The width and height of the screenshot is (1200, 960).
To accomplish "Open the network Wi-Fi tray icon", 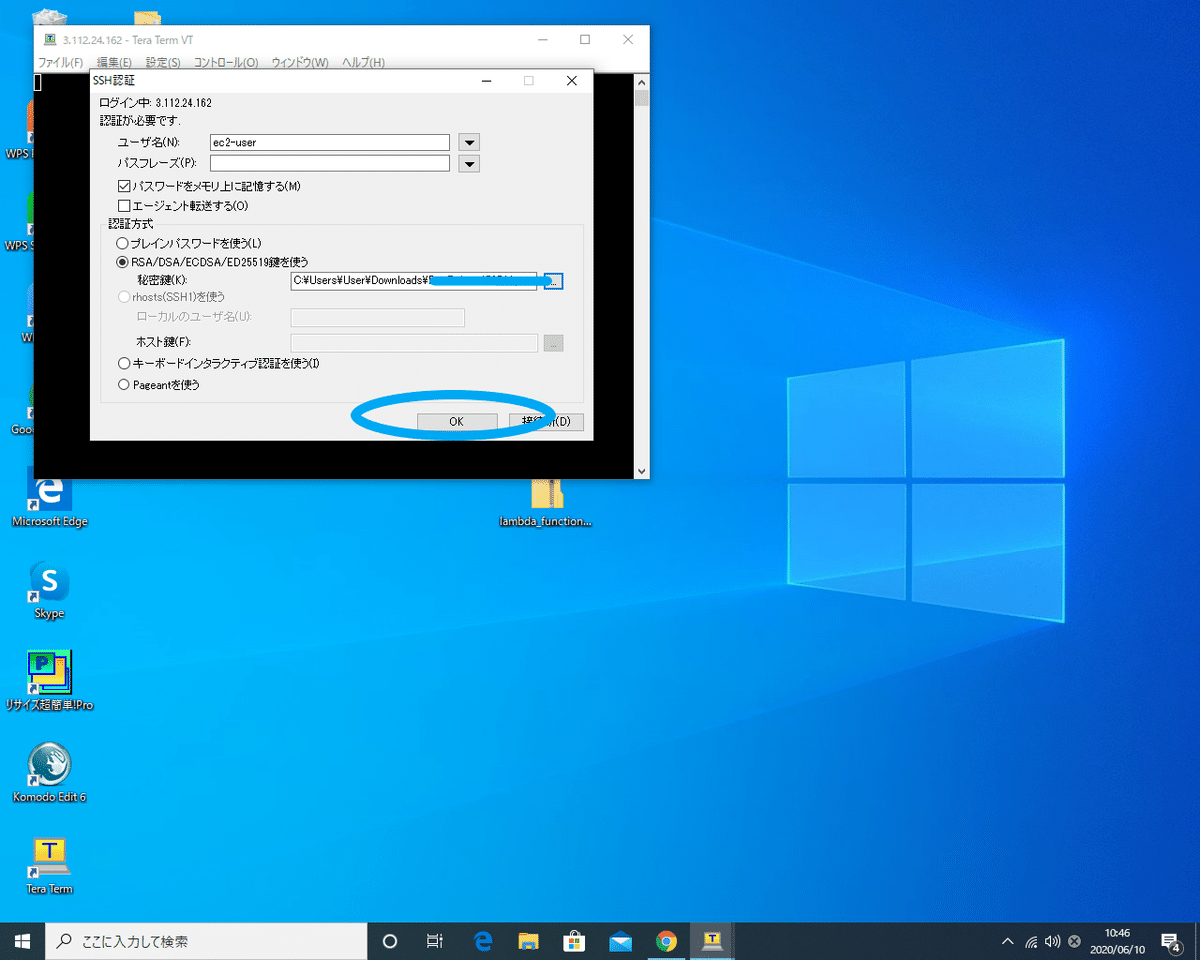I will (1031, 941).
